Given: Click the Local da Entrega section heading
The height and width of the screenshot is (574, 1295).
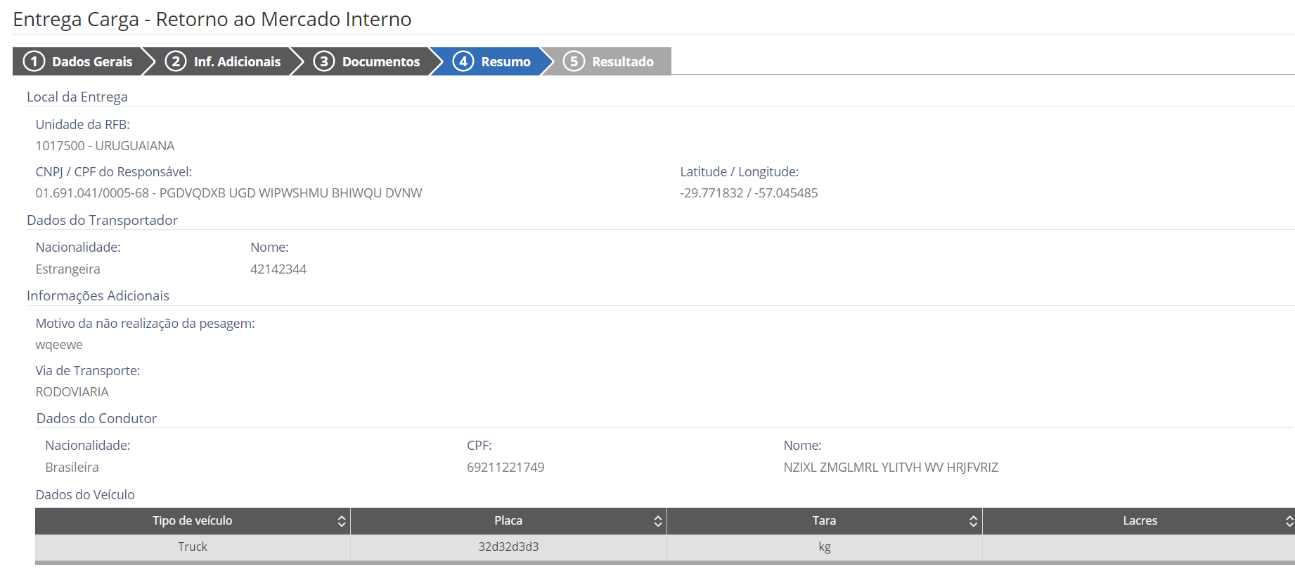Looking at the screenshot, I should [x=77, y=97].
